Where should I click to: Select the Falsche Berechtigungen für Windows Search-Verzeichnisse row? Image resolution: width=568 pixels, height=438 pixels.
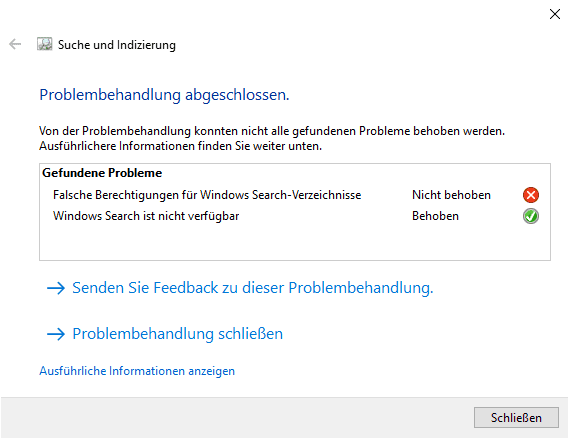pyautogui.click(x=295, y=195)
